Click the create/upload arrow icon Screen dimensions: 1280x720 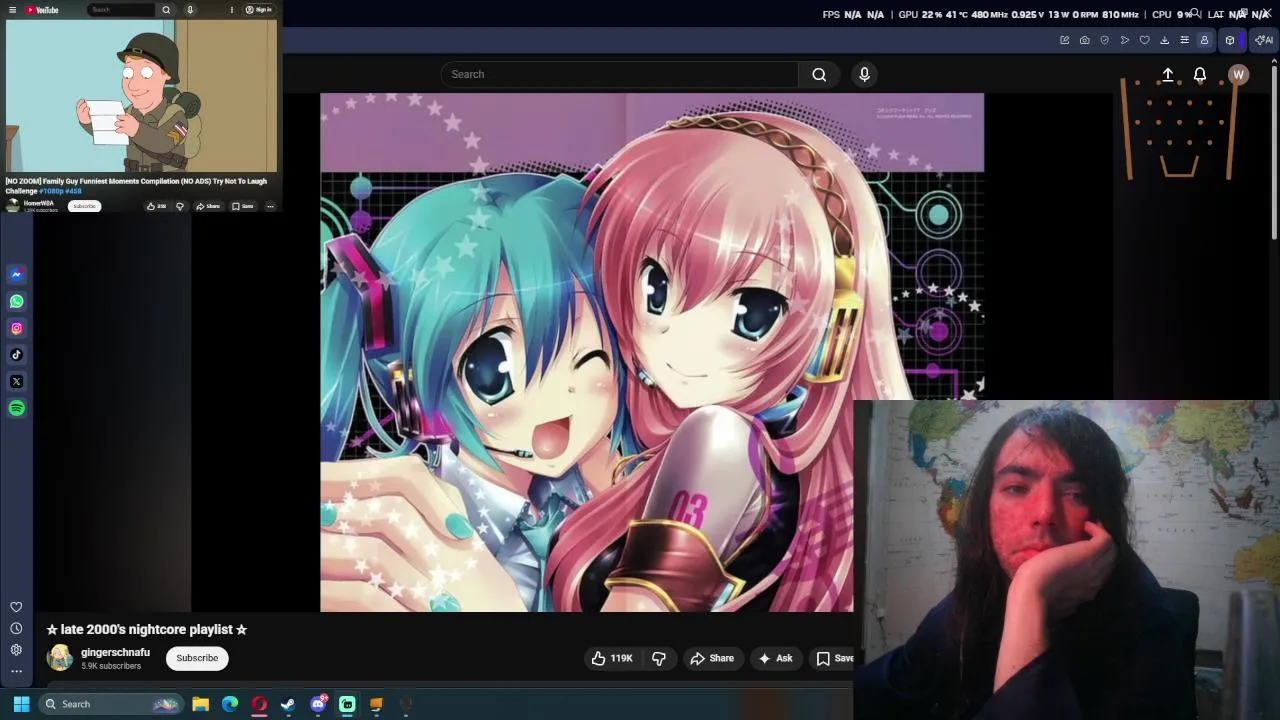(1167, 75)
